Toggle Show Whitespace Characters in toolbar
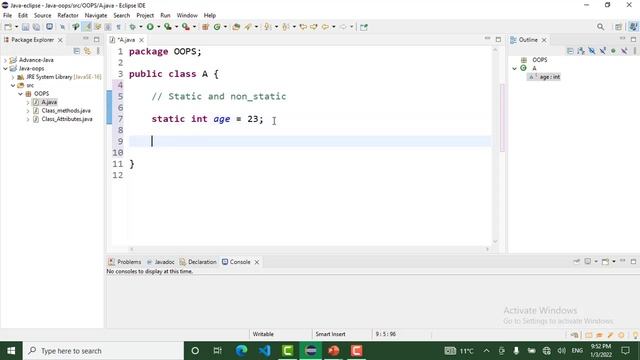The image size is (640, 360). point(118,27)
